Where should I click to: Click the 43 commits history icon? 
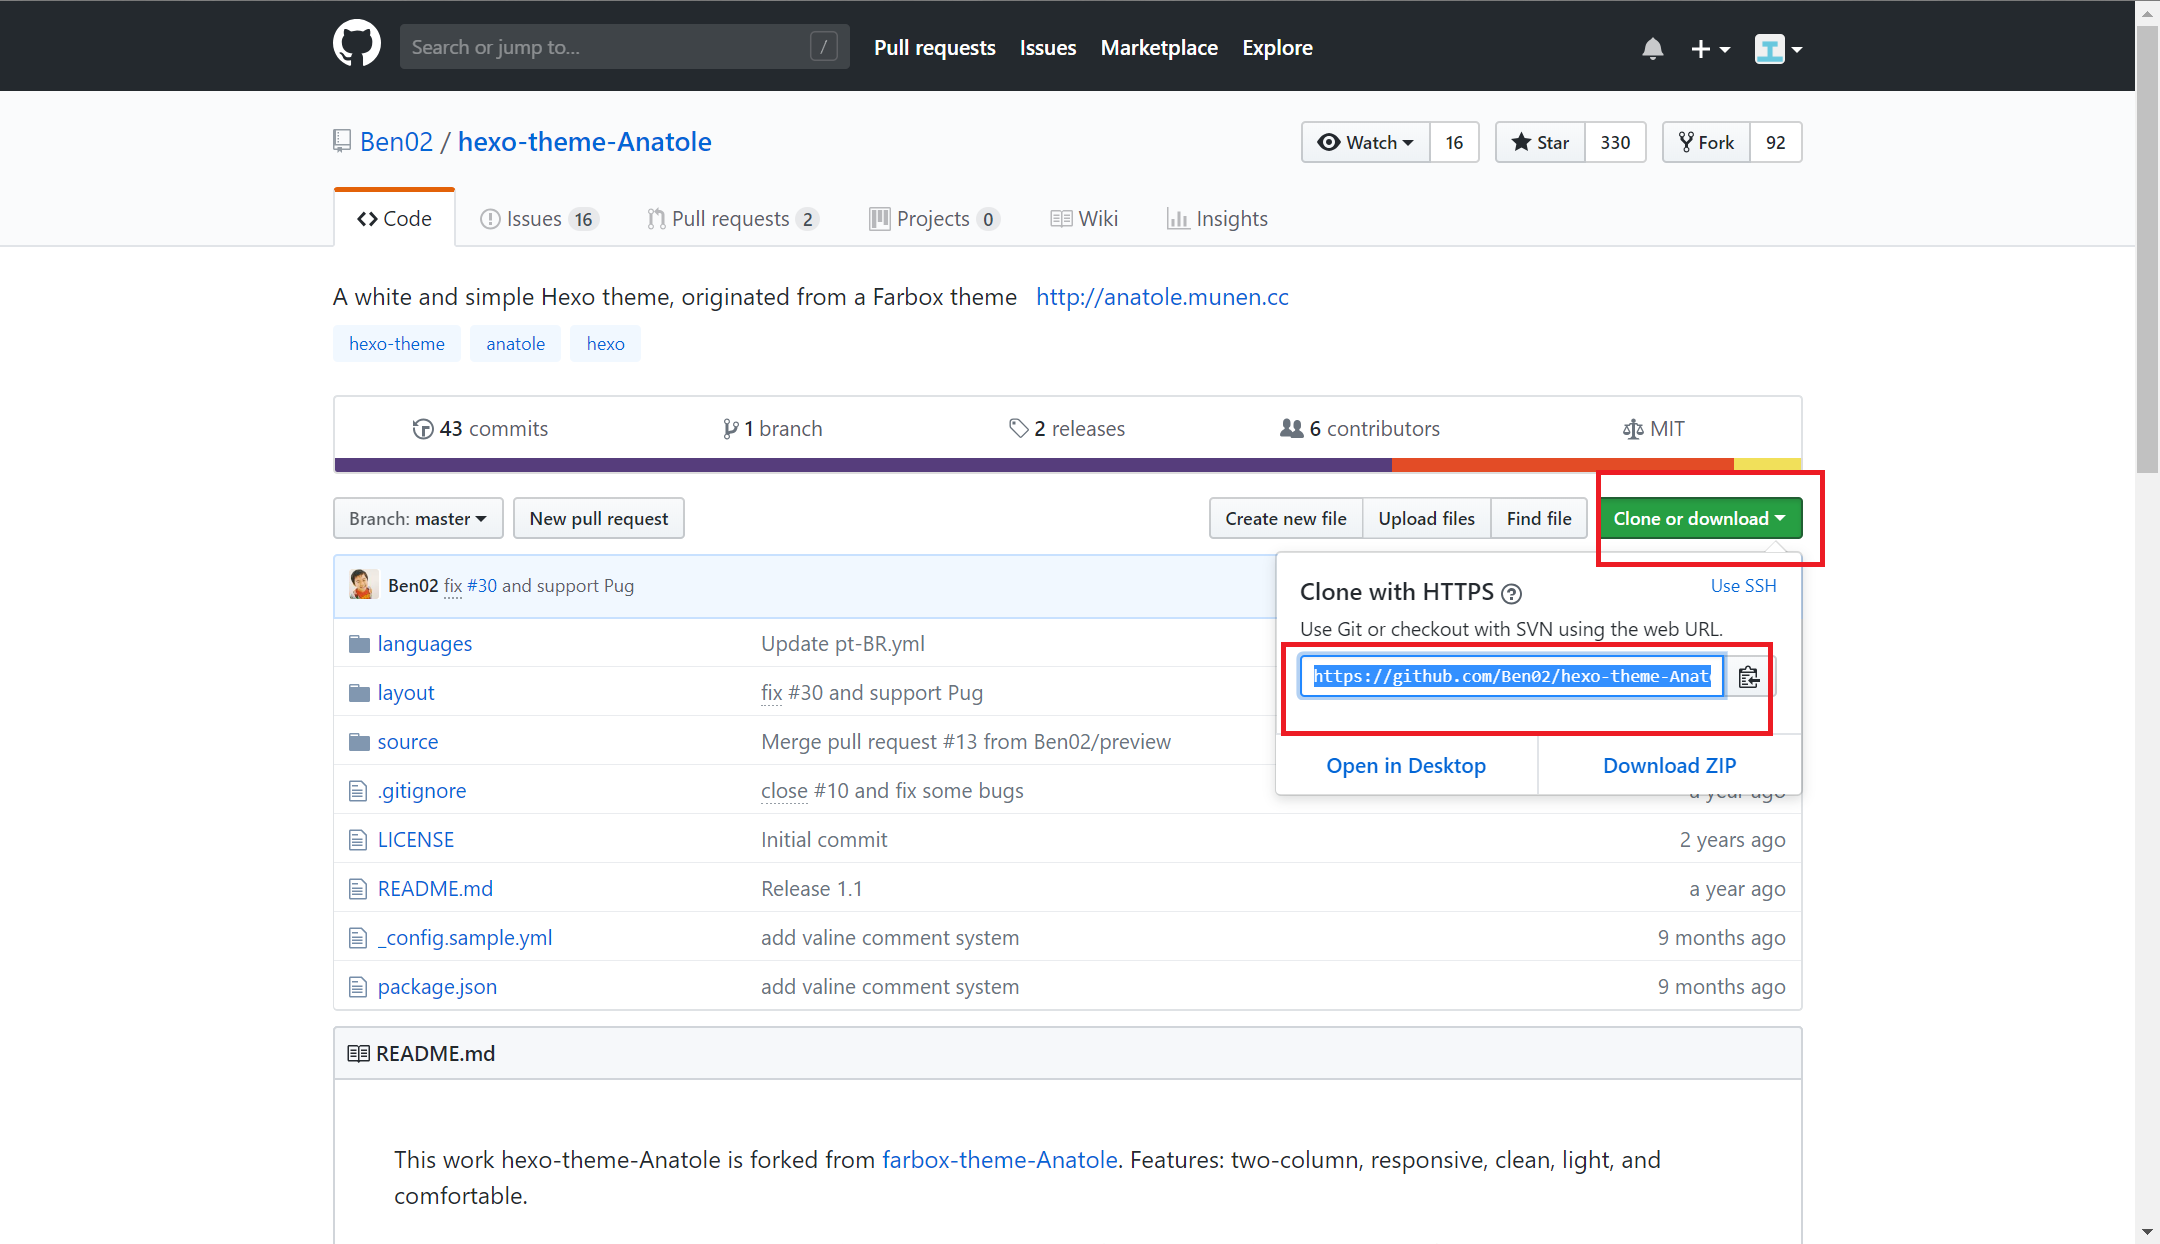423,429
